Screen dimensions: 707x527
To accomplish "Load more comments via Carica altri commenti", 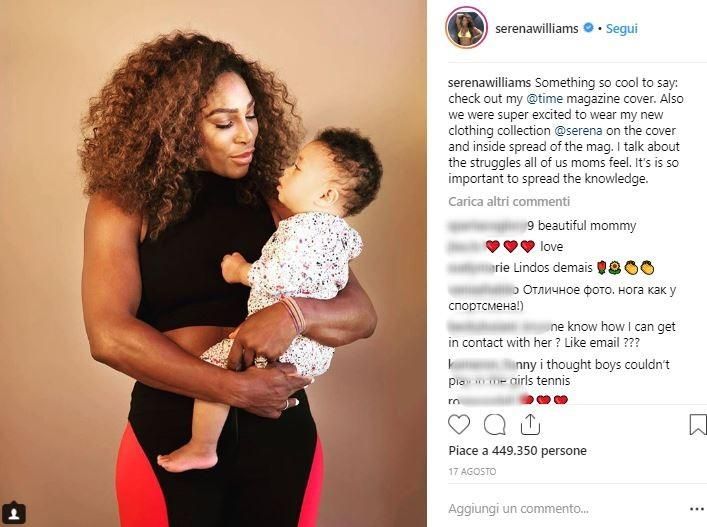I will pyautogui.click(x=509, y=202).
